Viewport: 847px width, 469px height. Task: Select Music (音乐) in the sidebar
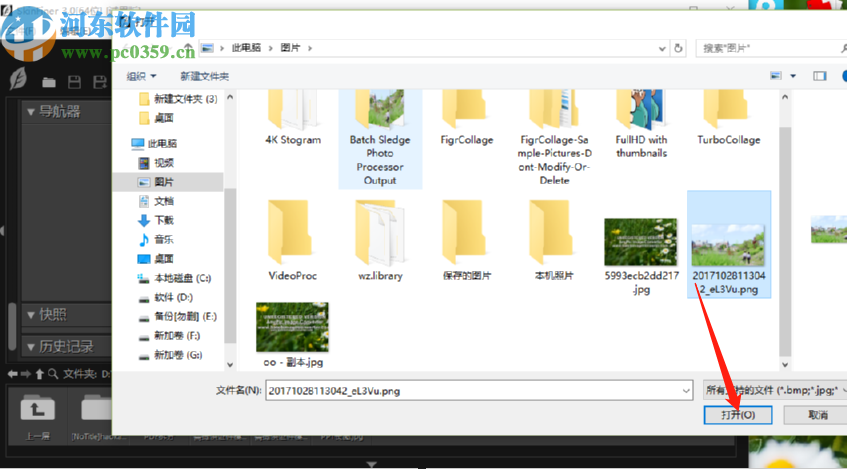coord(156,239)
